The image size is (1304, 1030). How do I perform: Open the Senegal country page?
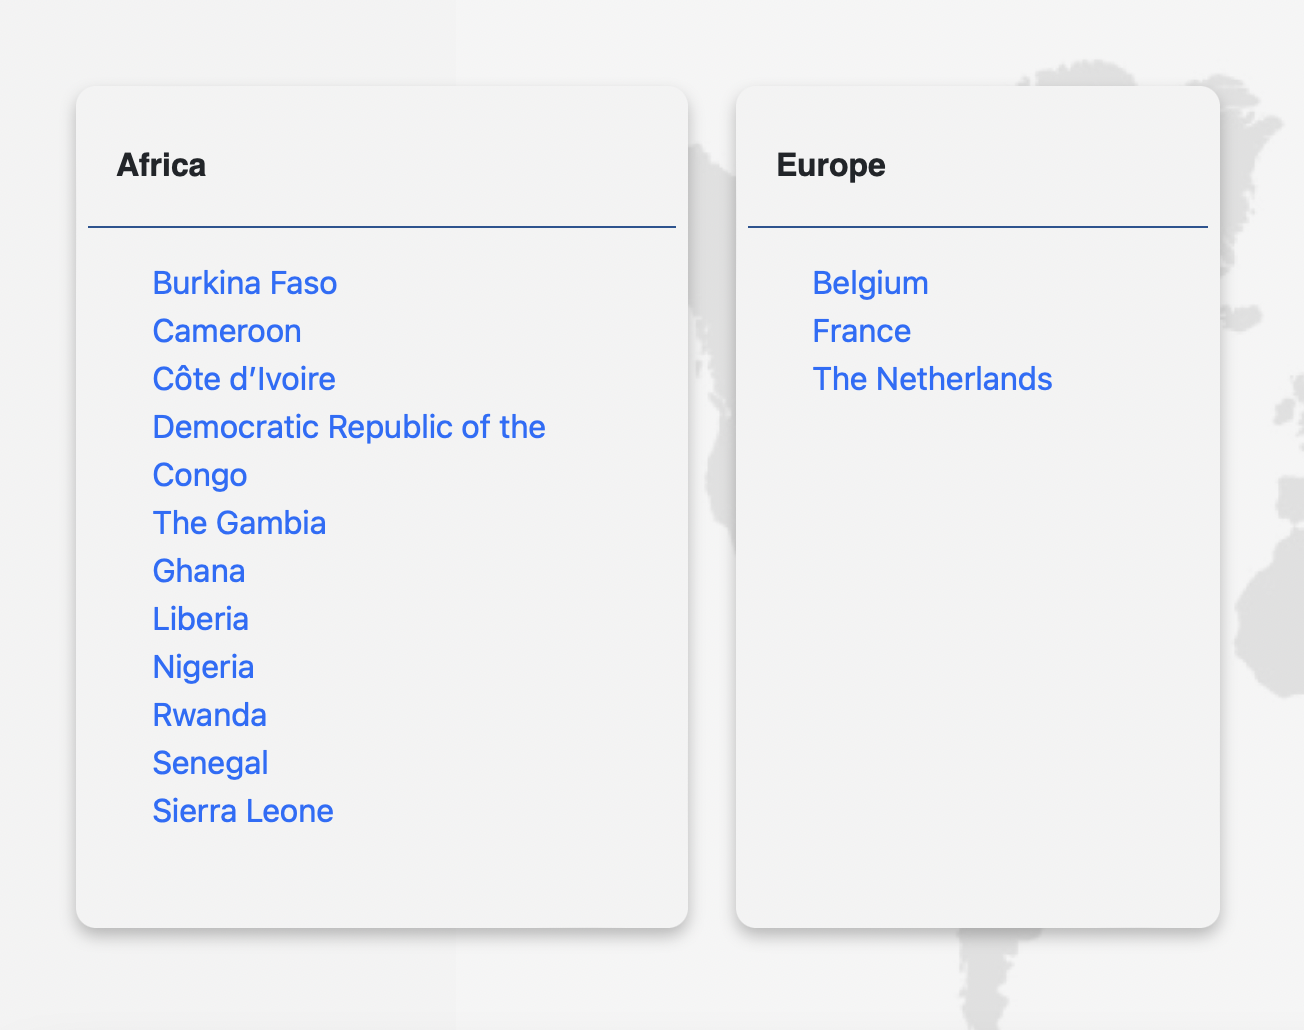[x=210, y=763]
